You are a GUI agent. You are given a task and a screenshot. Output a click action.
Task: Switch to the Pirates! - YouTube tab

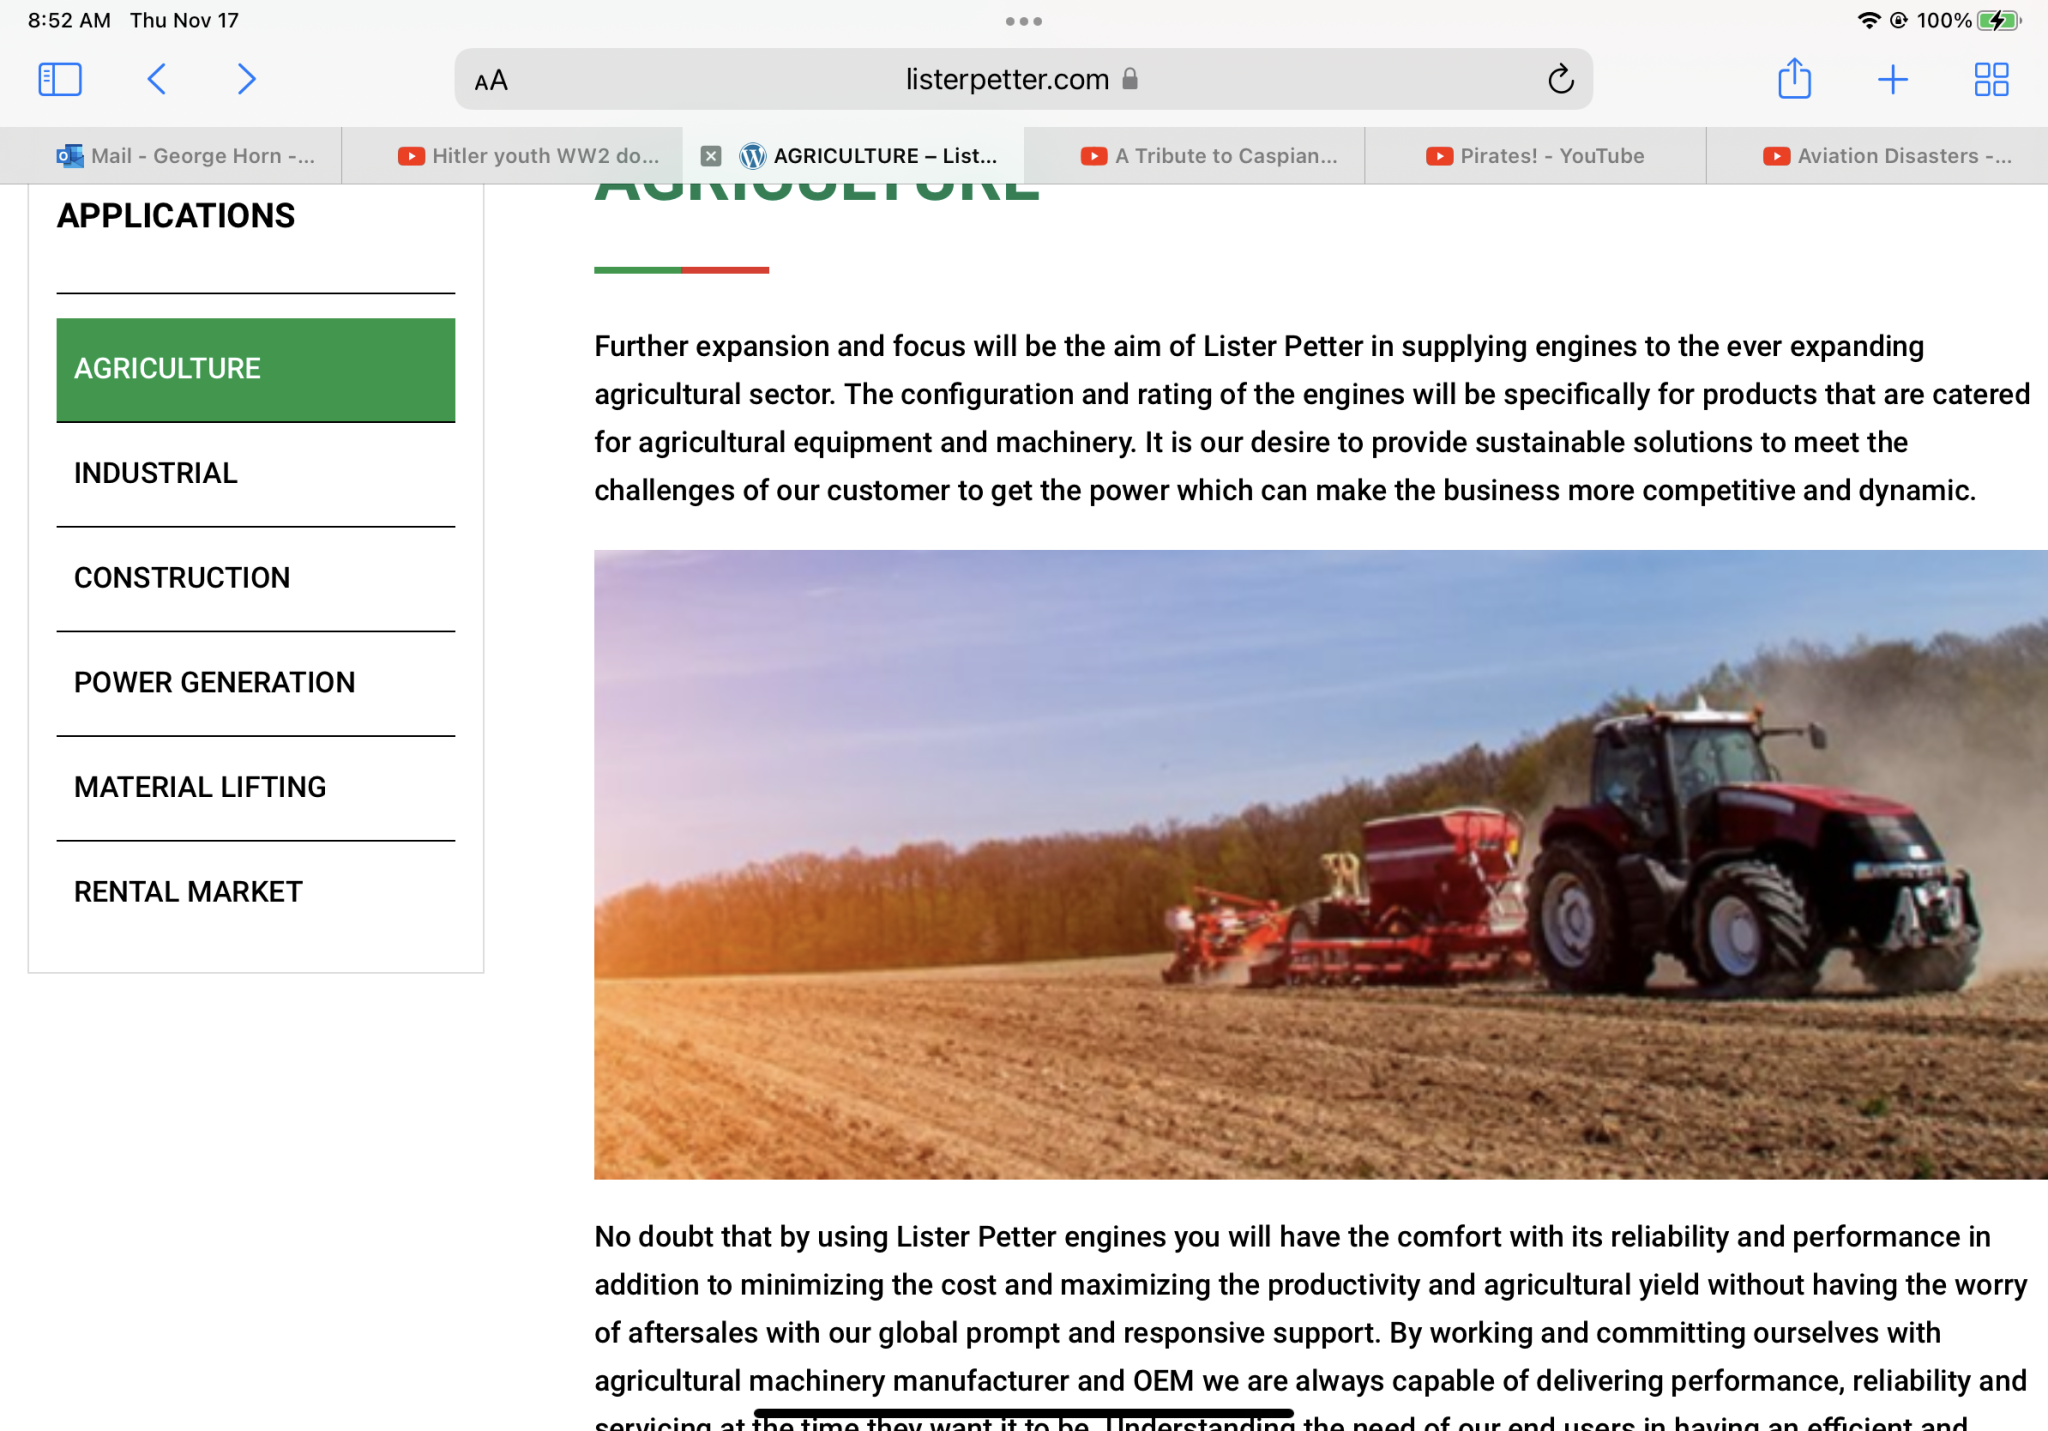click(x=1535, y=156)
